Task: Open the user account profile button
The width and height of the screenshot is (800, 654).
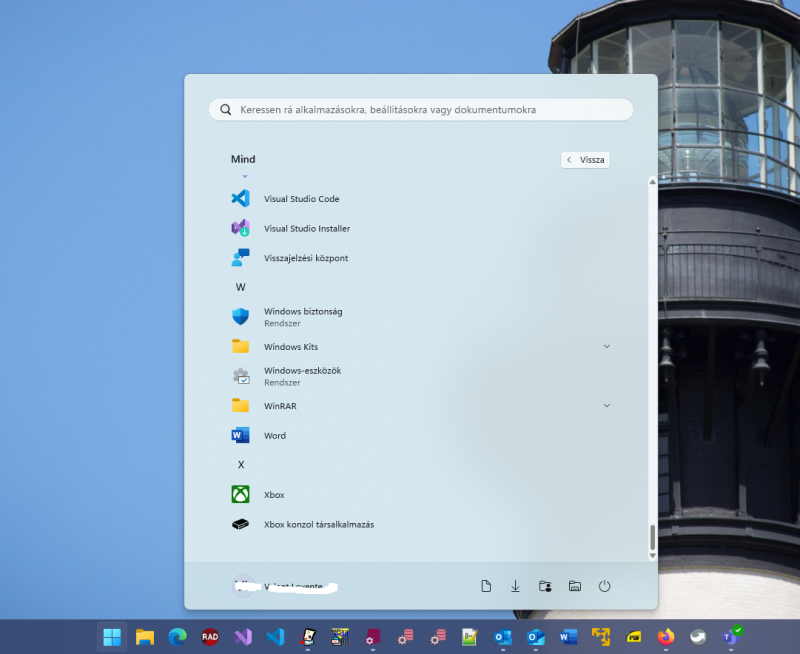Action: click(284, 586)
